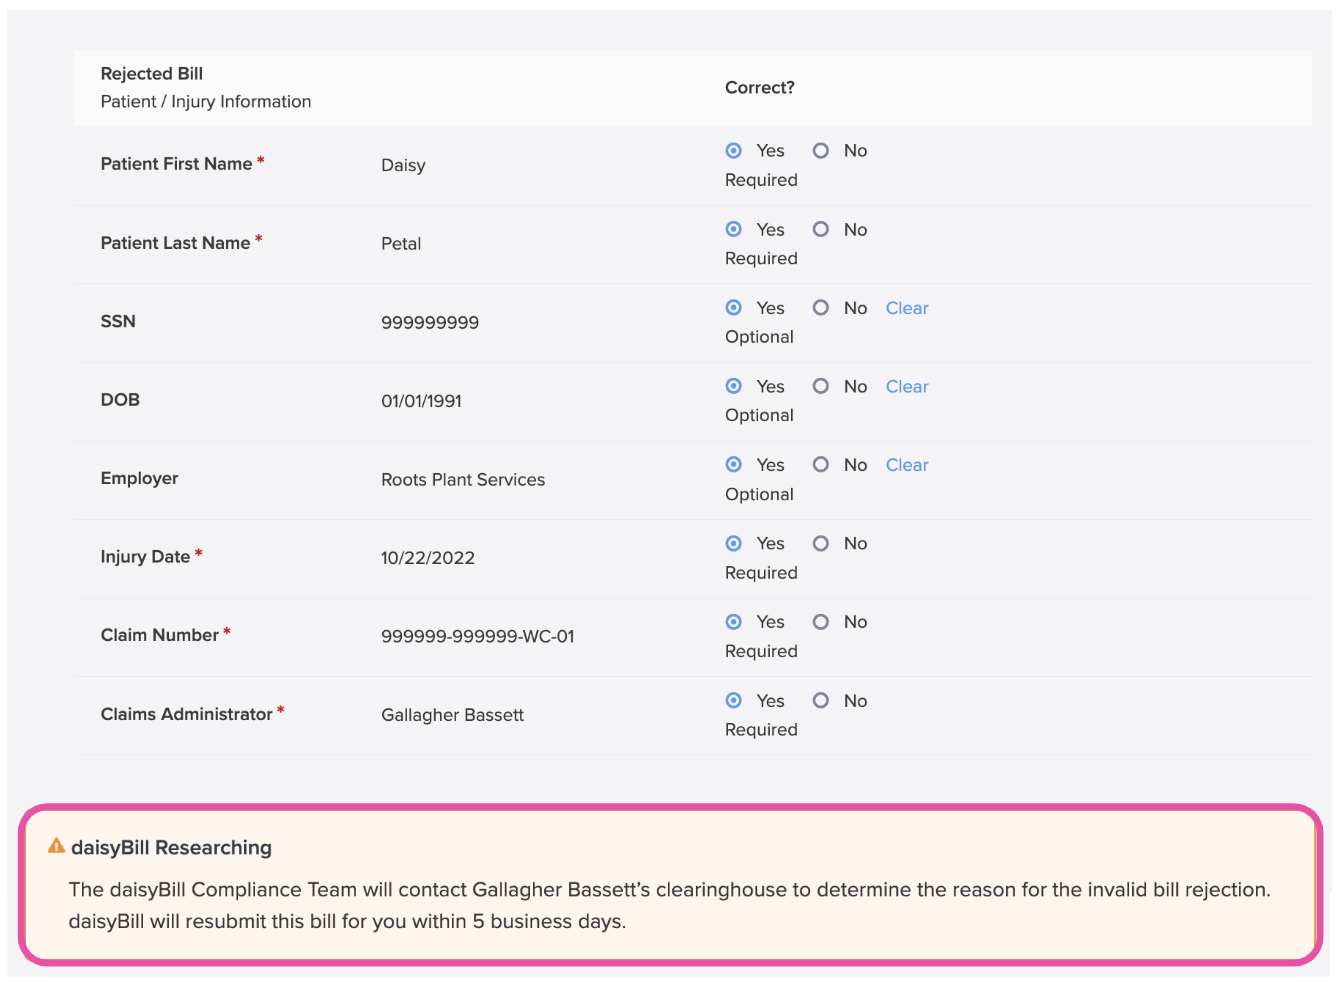Clear the DOB selection
Image resolution: width=1340 pixels, height=982 pixels.
906,386
